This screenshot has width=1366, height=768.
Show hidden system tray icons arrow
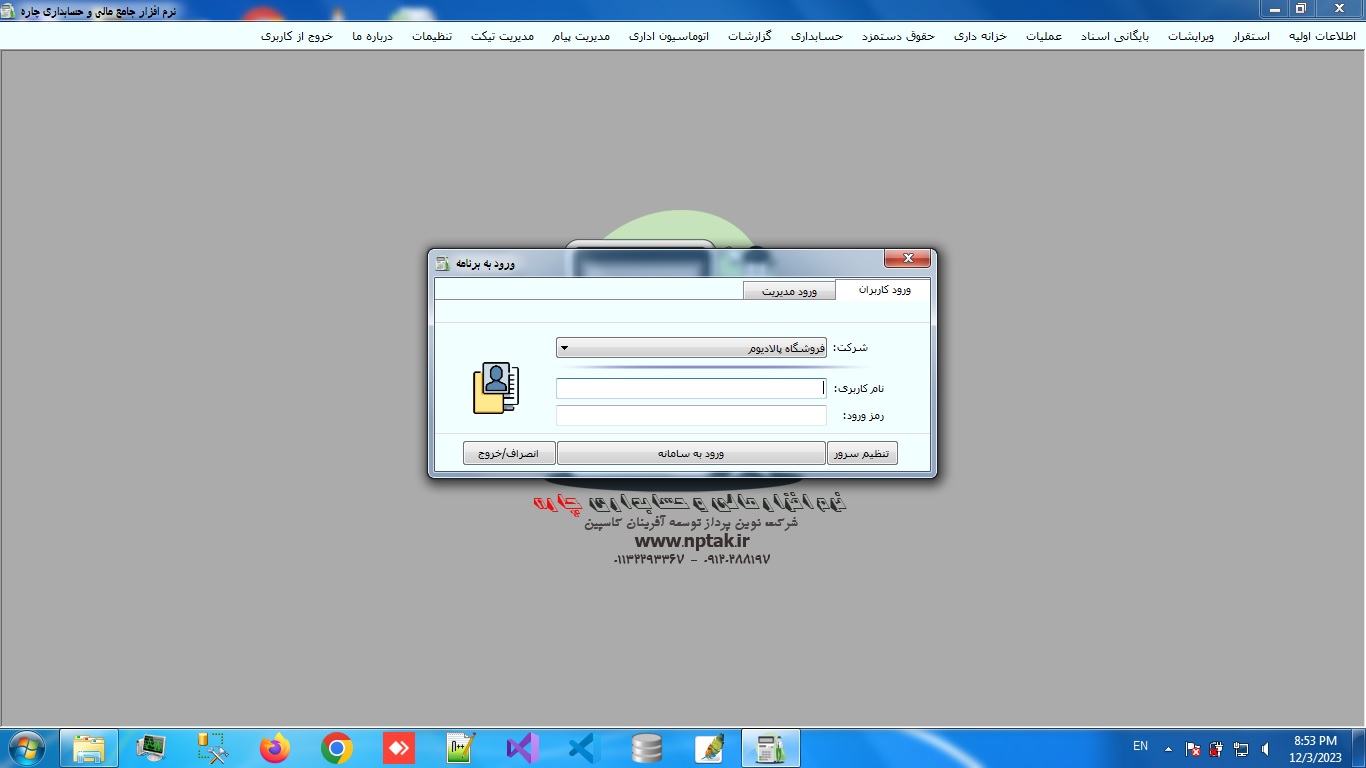[1168, 748]
